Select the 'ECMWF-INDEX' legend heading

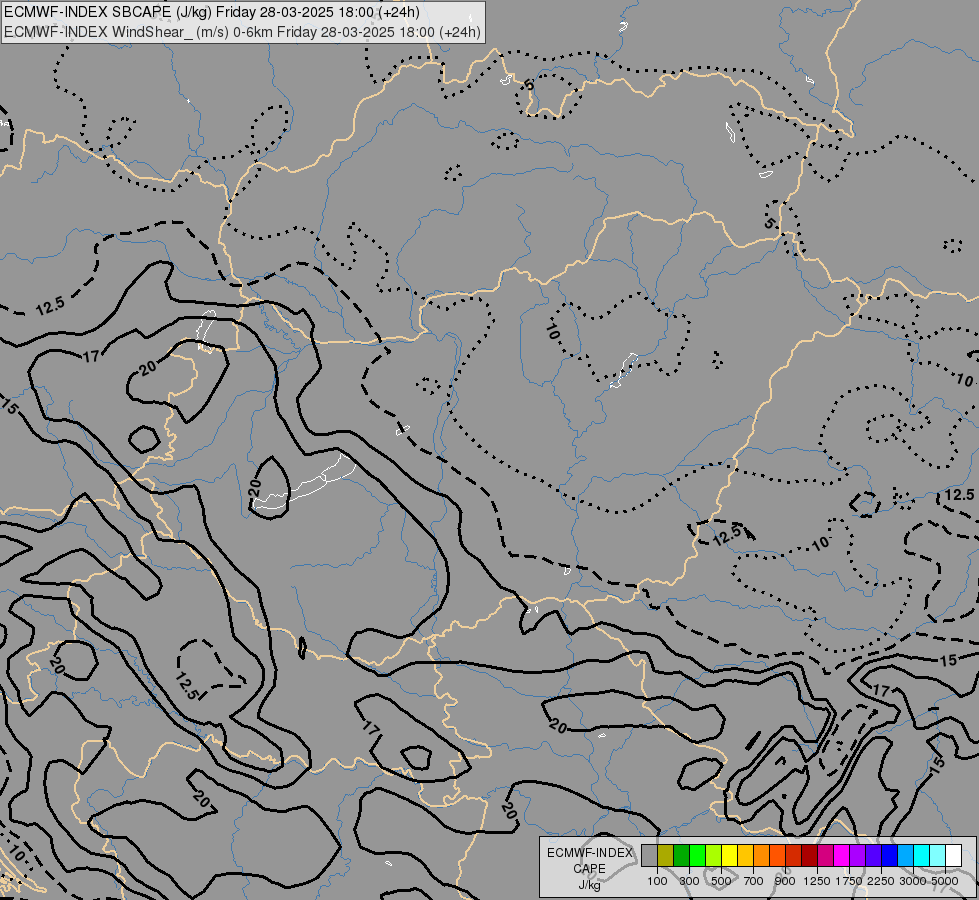coord(589,853)
